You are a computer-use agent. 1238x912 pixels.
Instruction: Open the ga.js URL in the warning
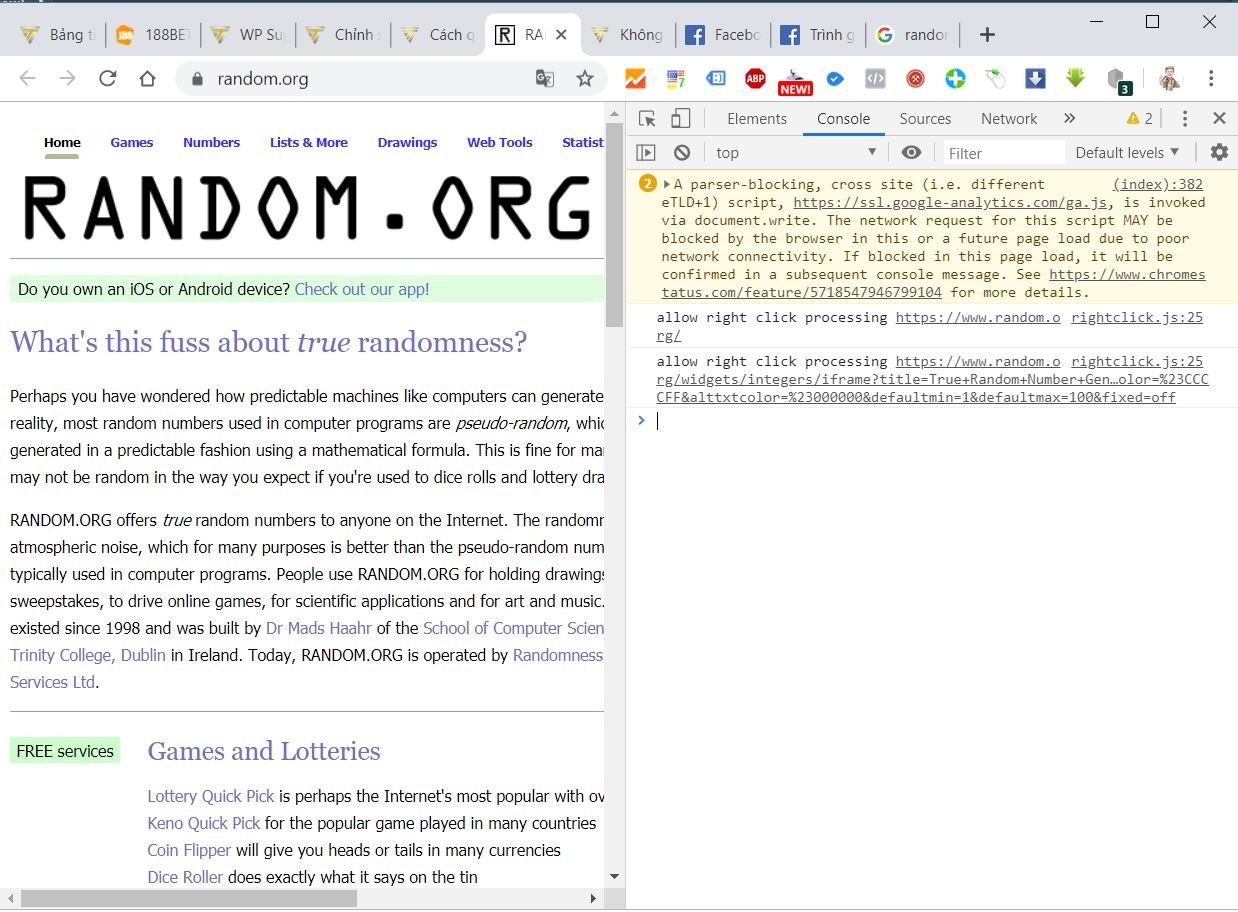[x=950, y=202]
